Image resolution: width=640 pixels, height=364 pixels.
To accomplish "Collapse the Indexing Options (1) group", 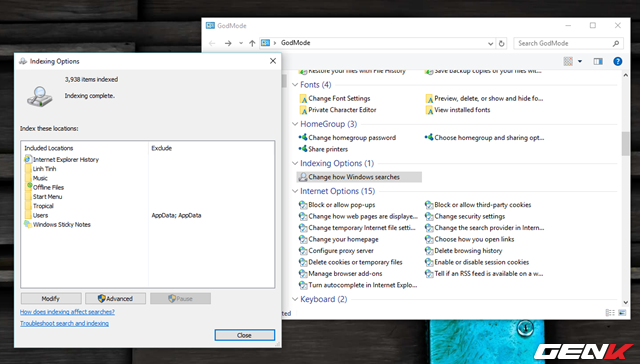I will tap(295, 163).
